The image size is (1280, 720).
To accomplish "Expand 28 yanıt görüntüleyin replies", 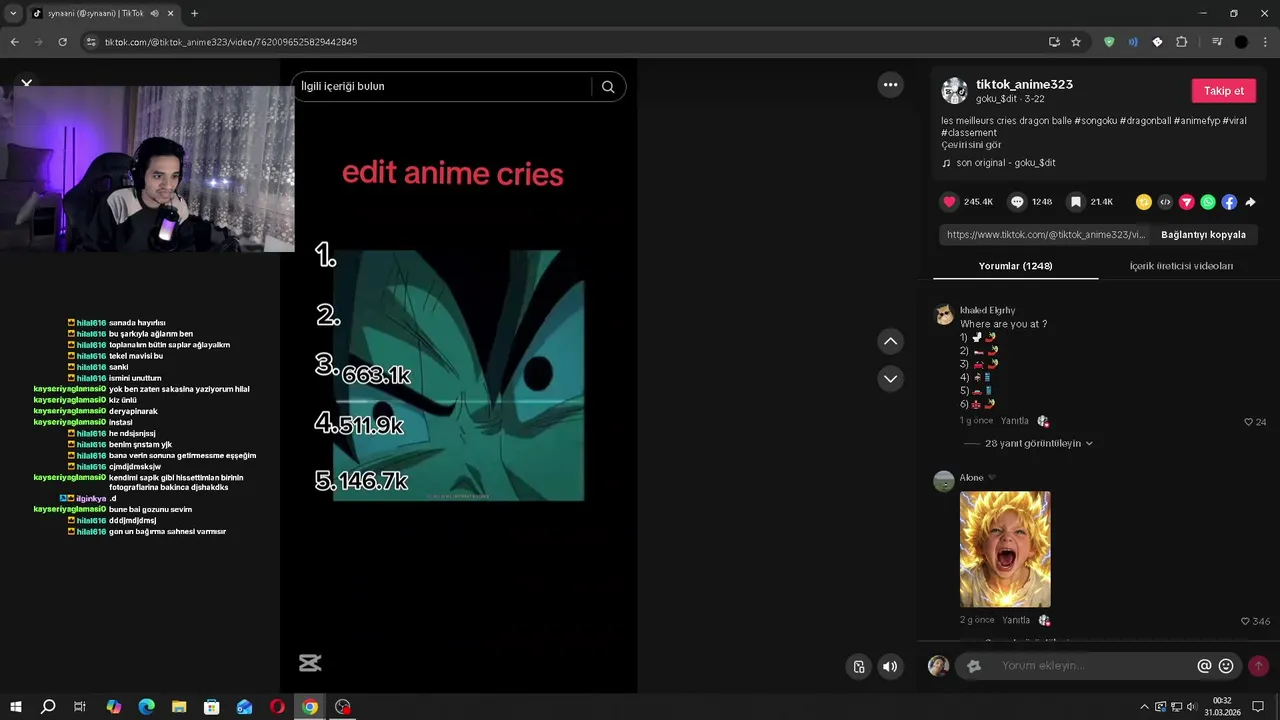I will coord(1039,443).
